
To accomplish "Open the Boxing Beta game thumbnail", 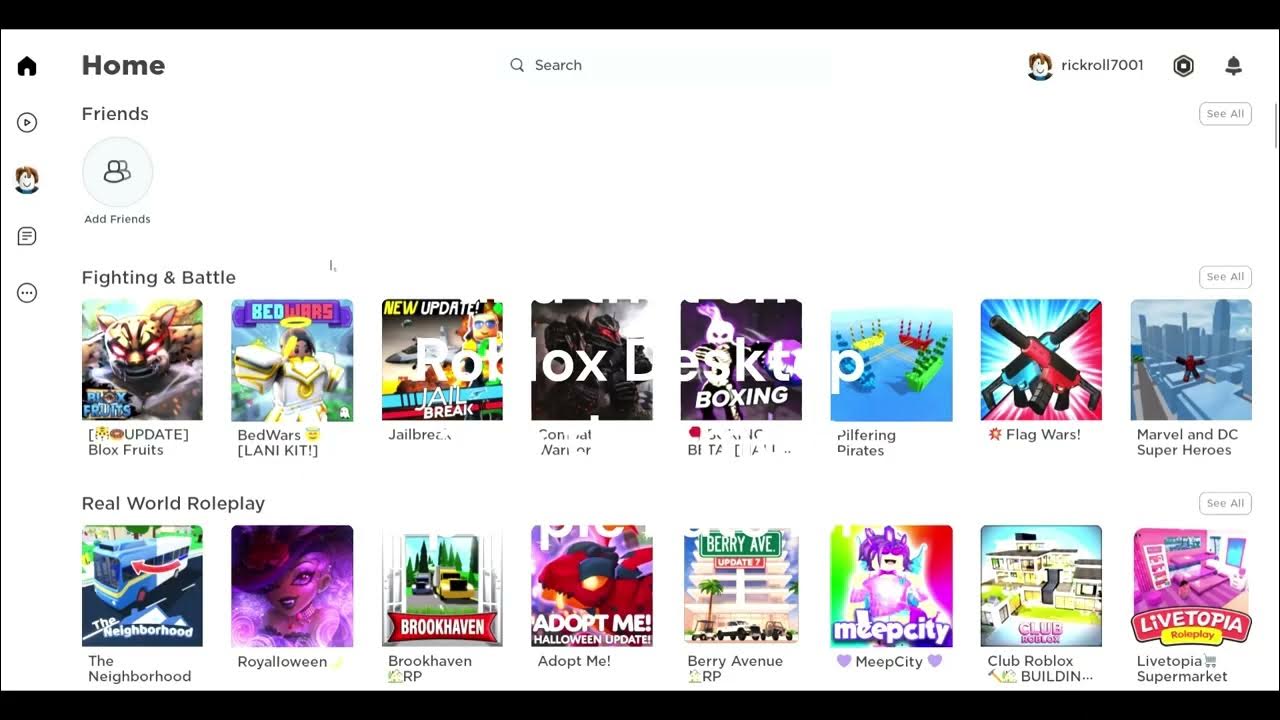I will click(741, 360).
